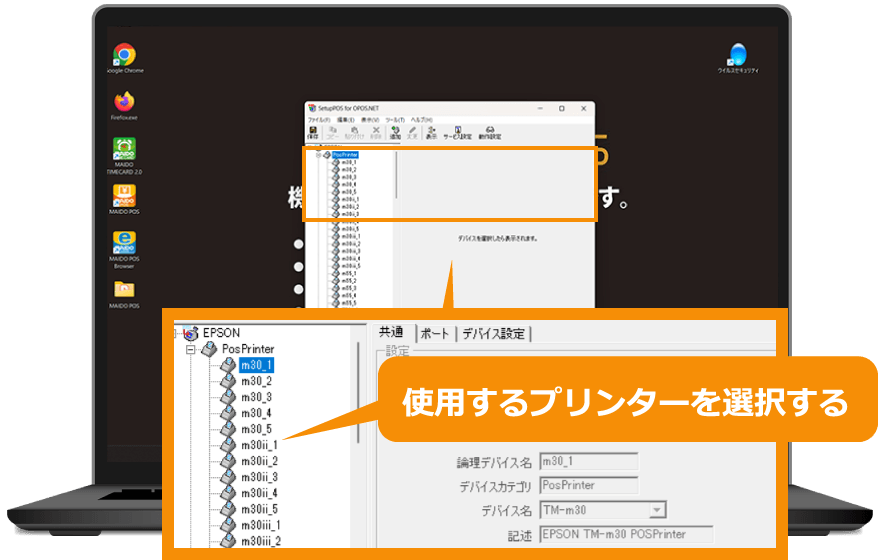Click the EPSON root icon in enlarged tree
This screenshot has width=880, height=560.
click(x=191, y=333)
